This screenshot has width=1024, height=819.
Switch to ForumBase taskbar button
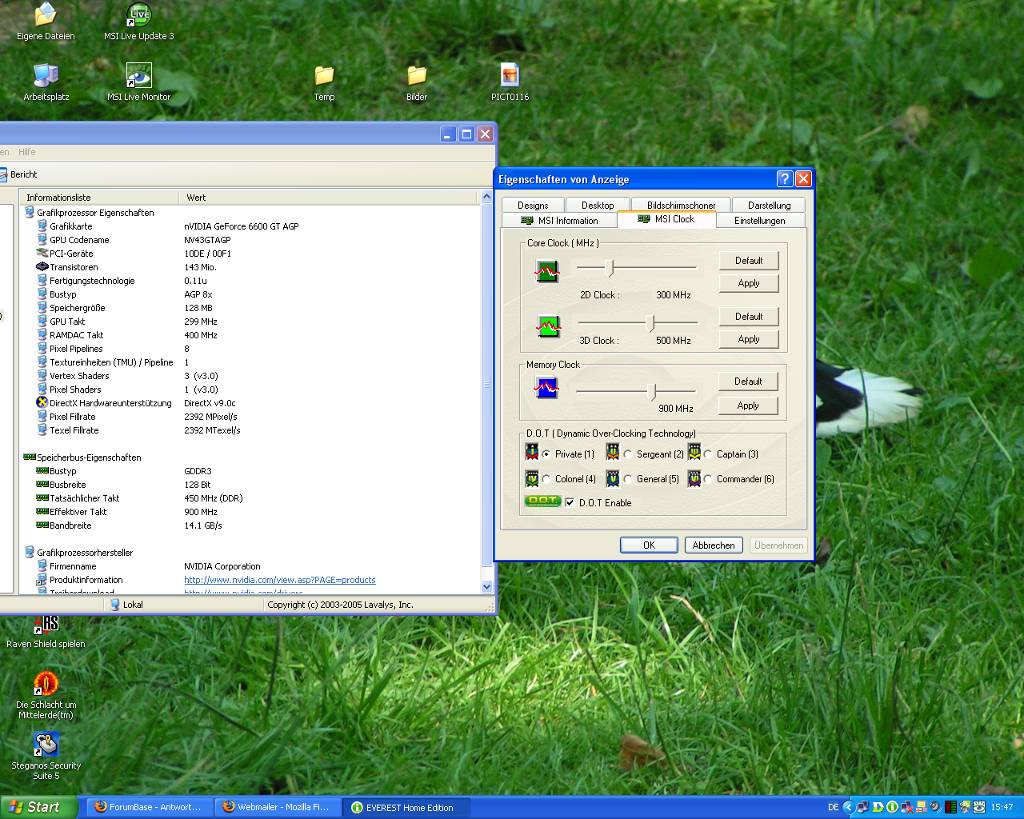pos(148,807)
